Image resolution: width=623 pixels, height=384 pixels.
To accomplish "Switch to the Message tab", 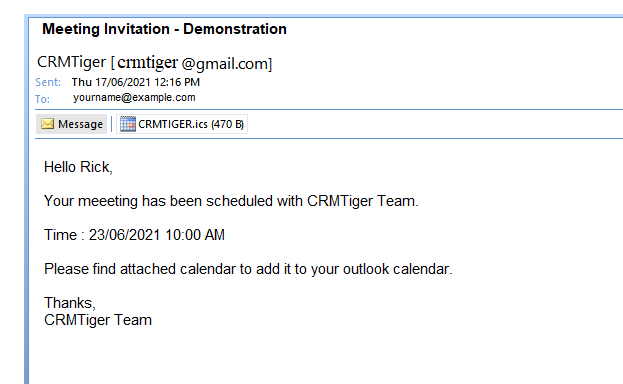I will tap(72, 124).
